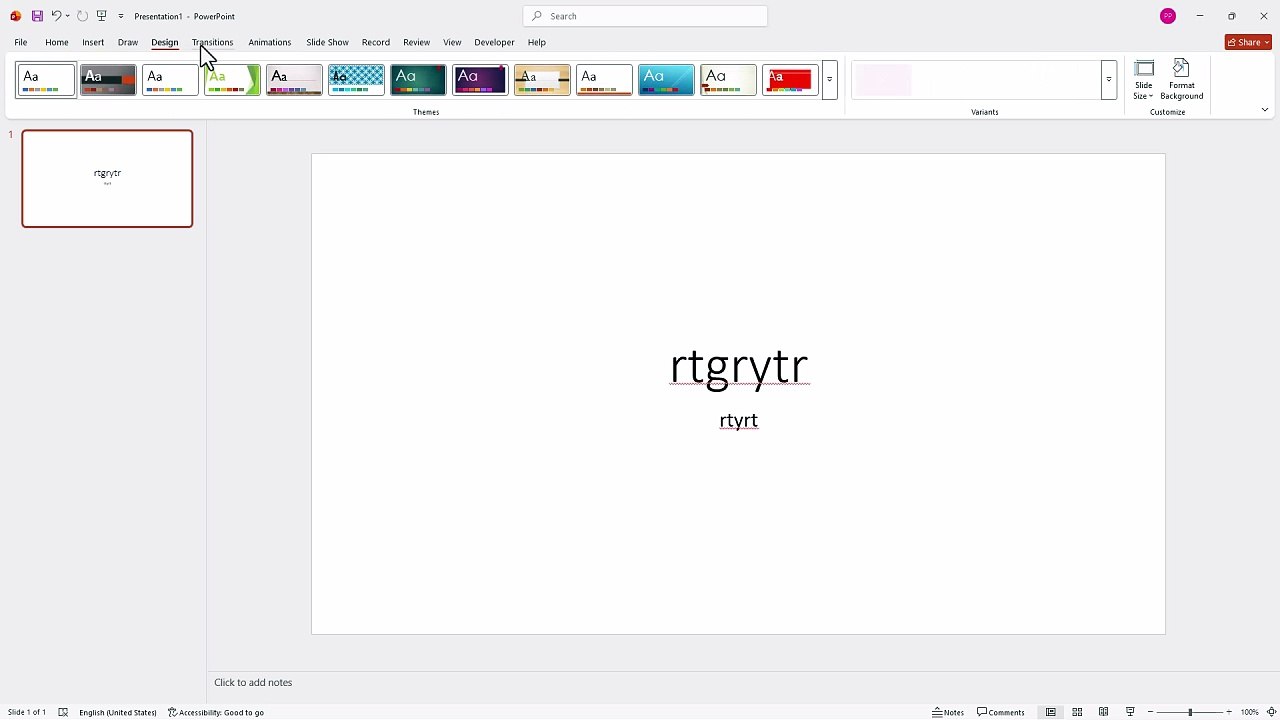The height and width of the screenshot is (720, 1280).
Task: Click the 'English (United States)' language indicator
Action: tap(118, 712)
